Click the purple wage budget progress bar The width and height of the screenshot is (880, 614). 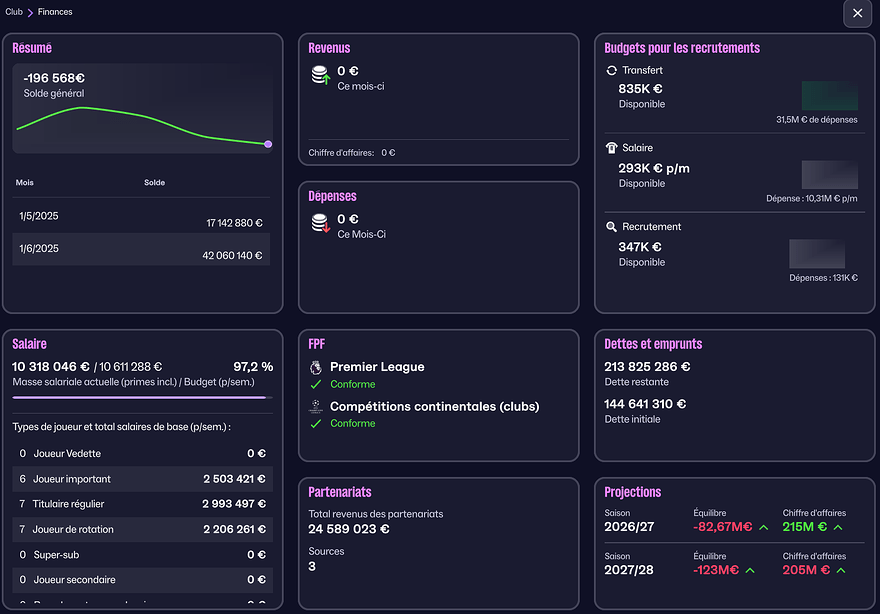pos(140,397)
